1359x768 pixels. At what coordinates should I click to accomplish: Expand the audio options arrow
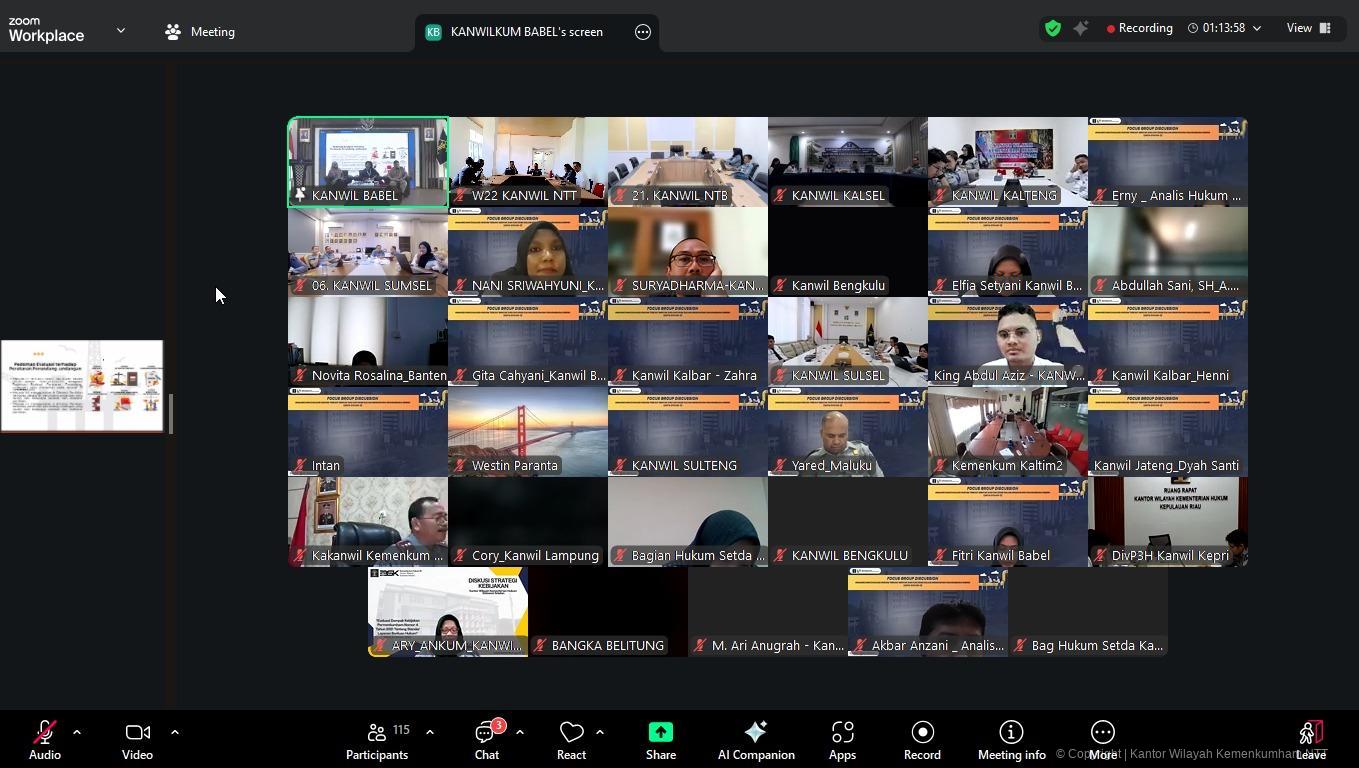(77, 732)
